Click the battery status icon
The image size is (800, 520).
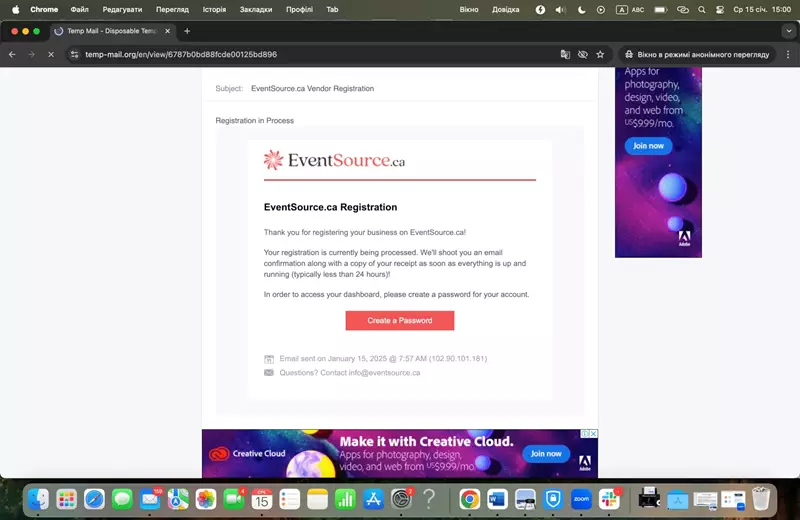tap(661, 10)
